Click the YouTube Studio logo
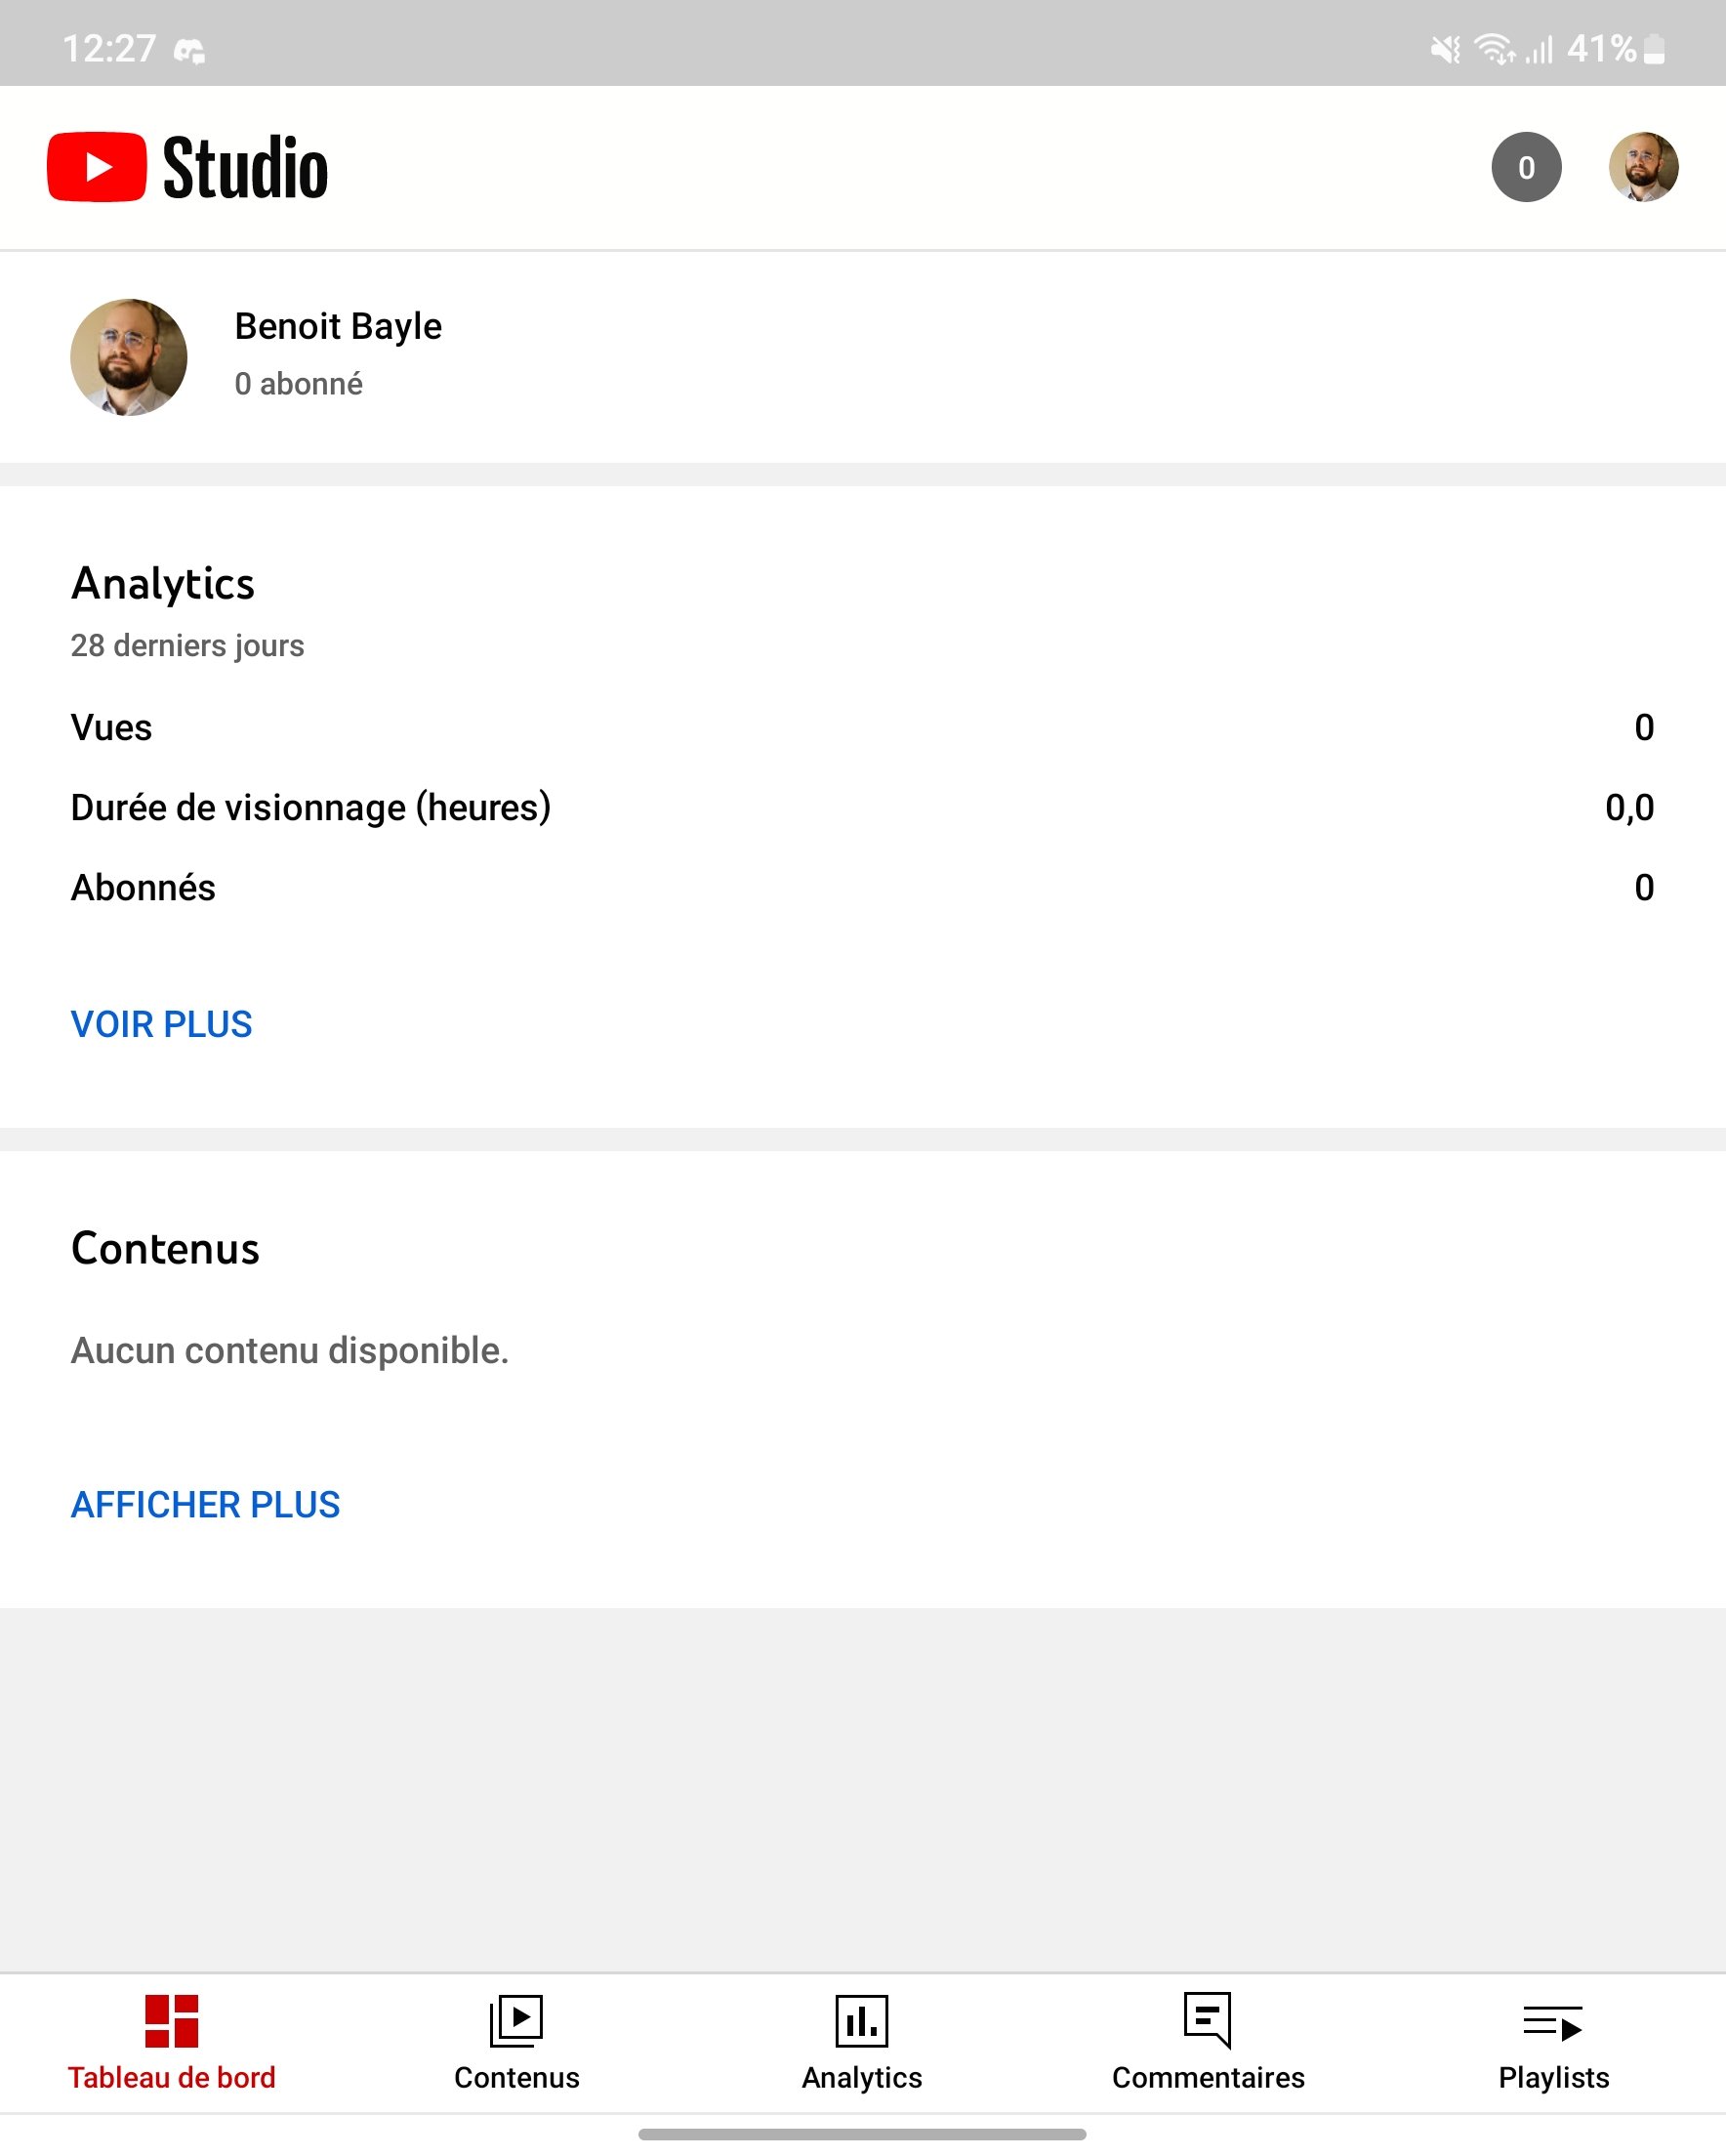The height and width of the screenshot is (2156, 1726). pyautogui.click(x=187, y=167)
